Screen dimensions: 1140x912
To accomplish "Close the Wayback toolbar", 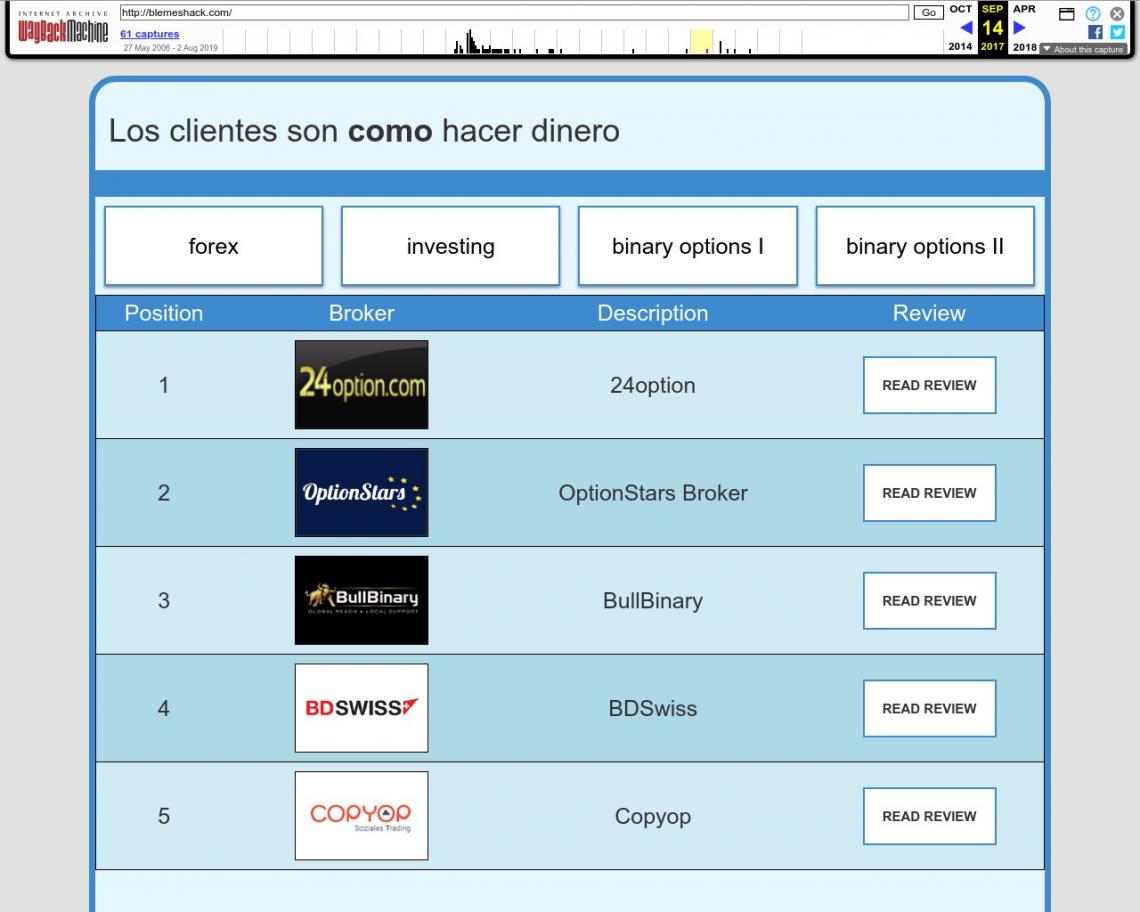I will (1117, 14).
